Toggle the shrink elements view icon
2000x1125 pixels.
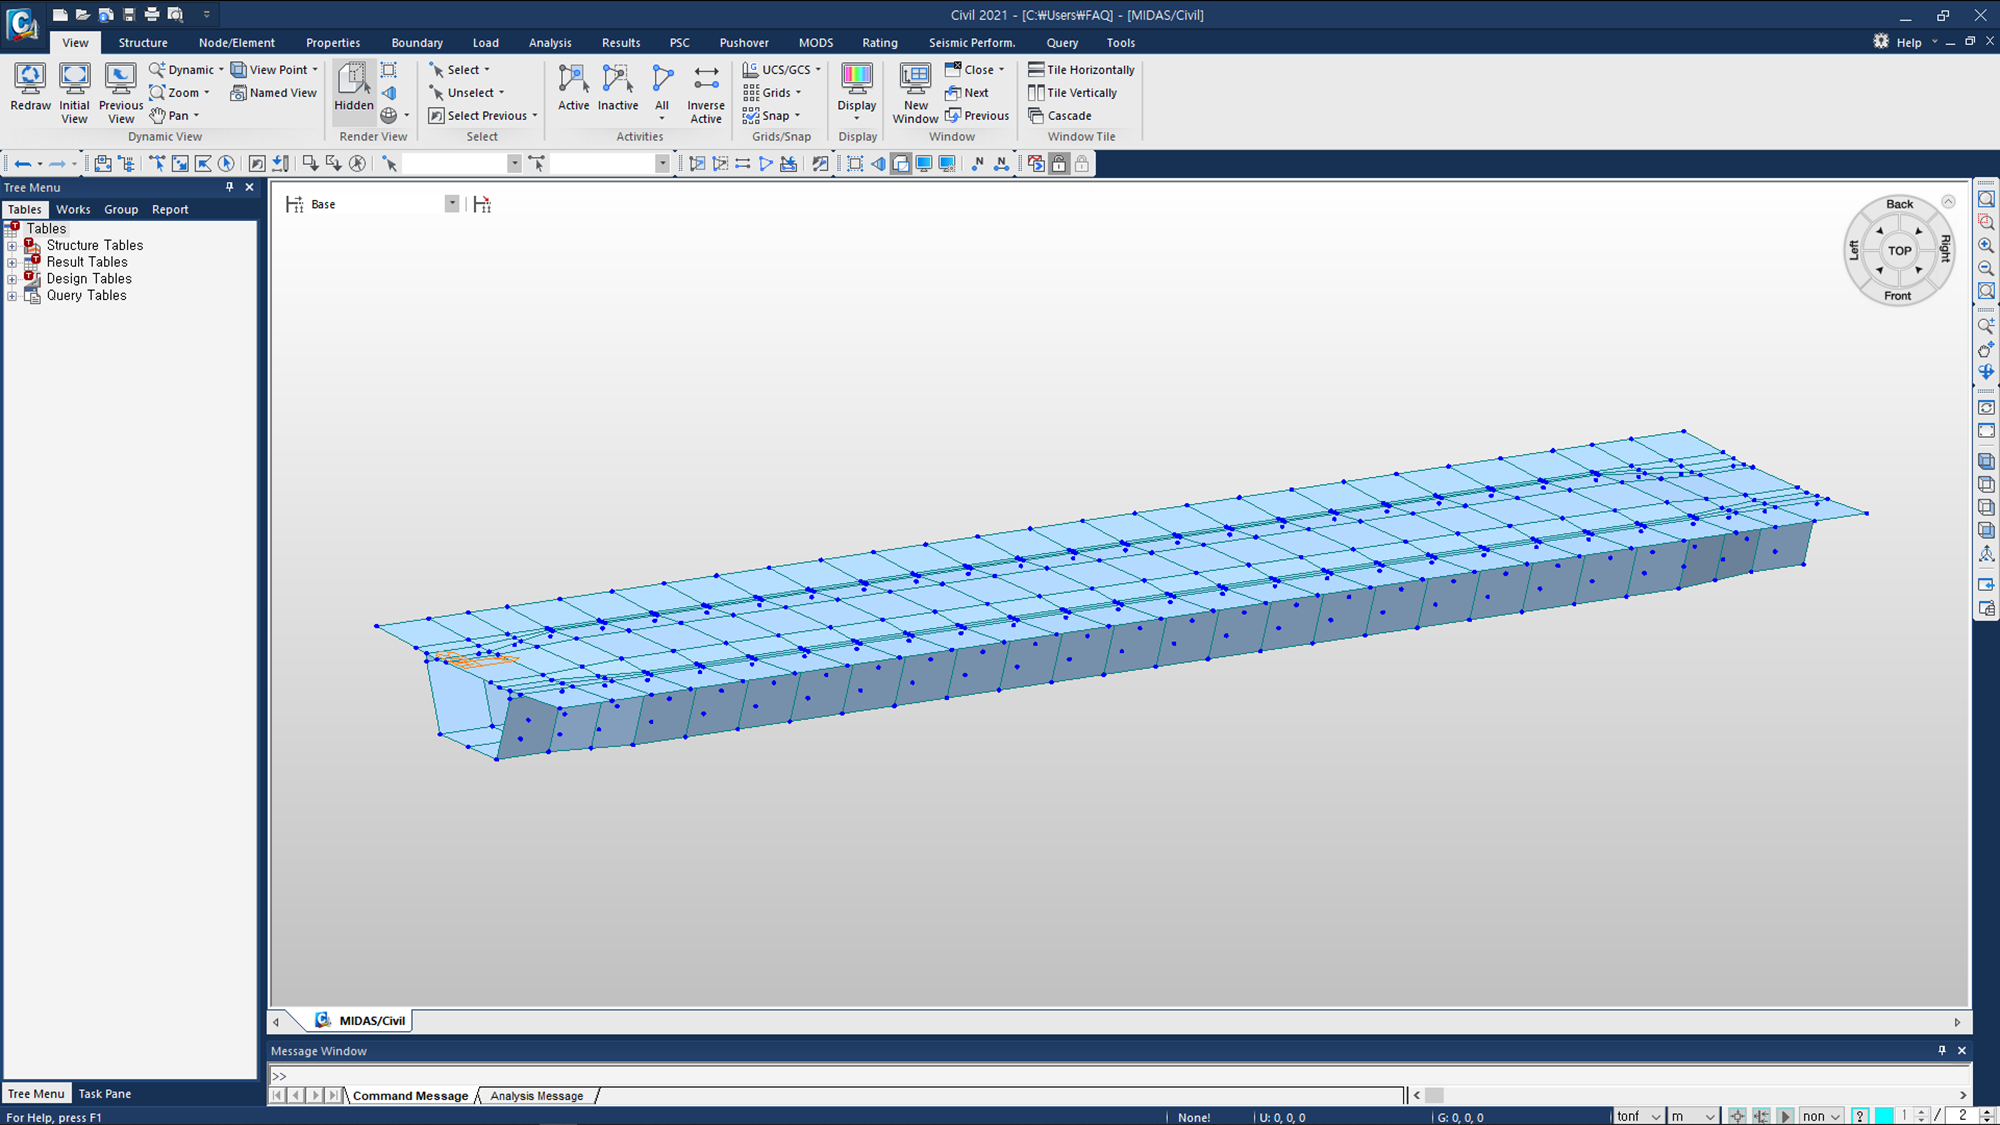coord(389,70)
